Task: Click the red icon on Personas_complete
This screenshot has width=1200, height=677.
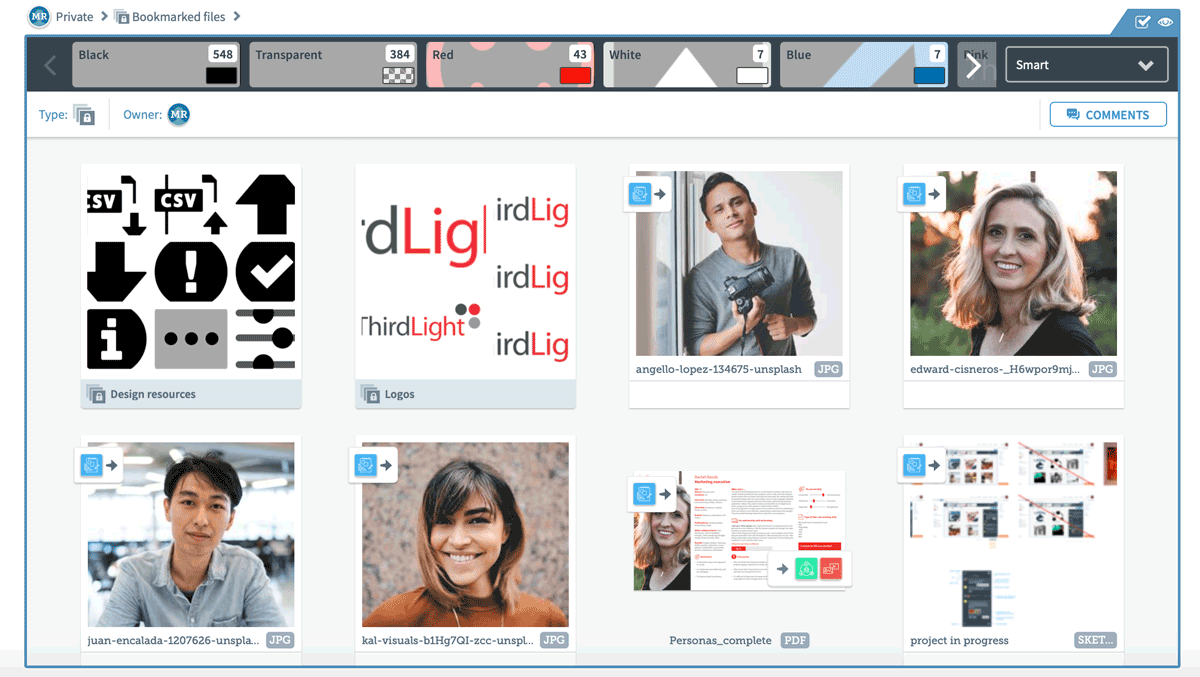Action: [830, 569]
